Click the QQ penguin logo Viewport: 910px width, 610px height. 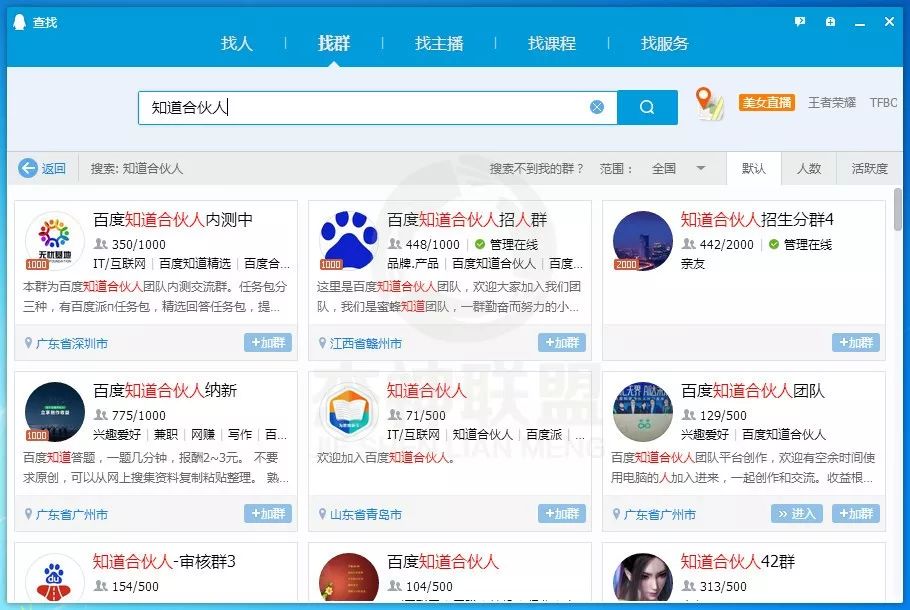click(20, 22)
